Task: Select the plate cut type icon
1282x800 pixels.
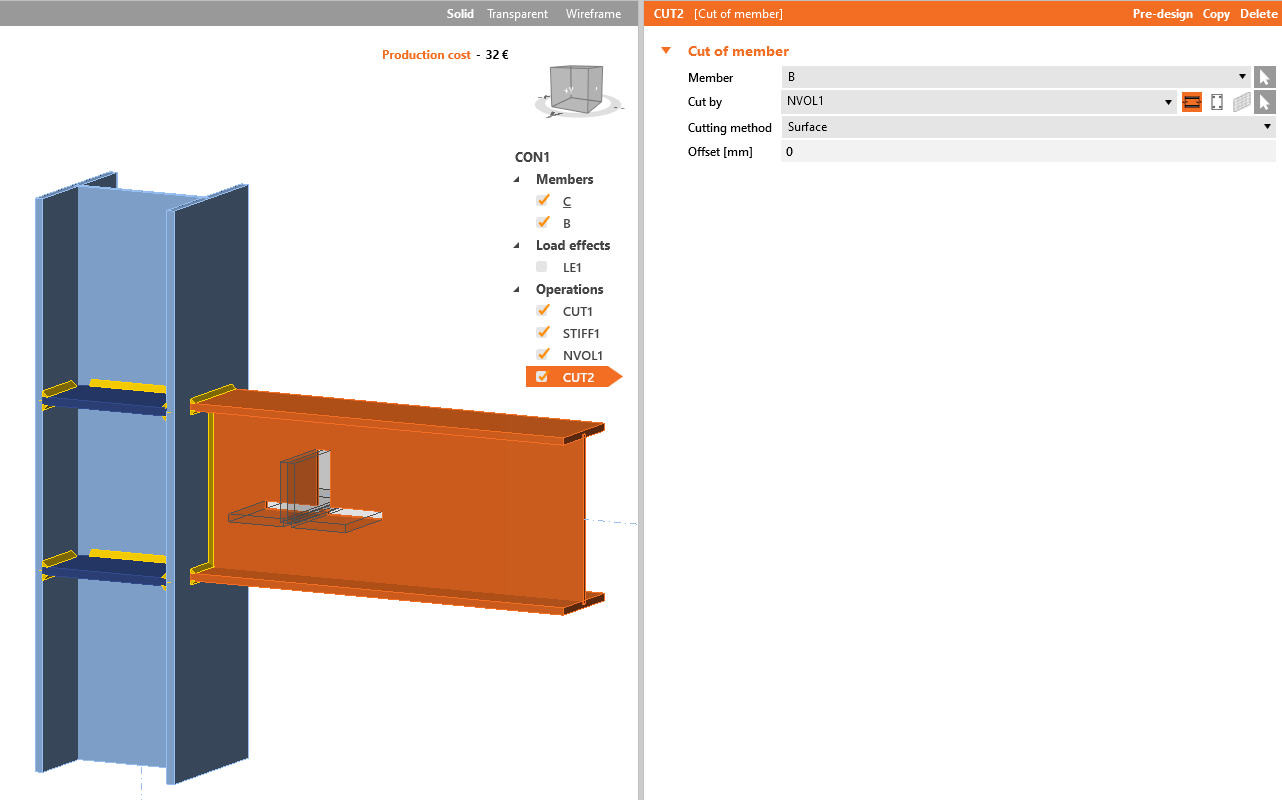Action: 1216,102
